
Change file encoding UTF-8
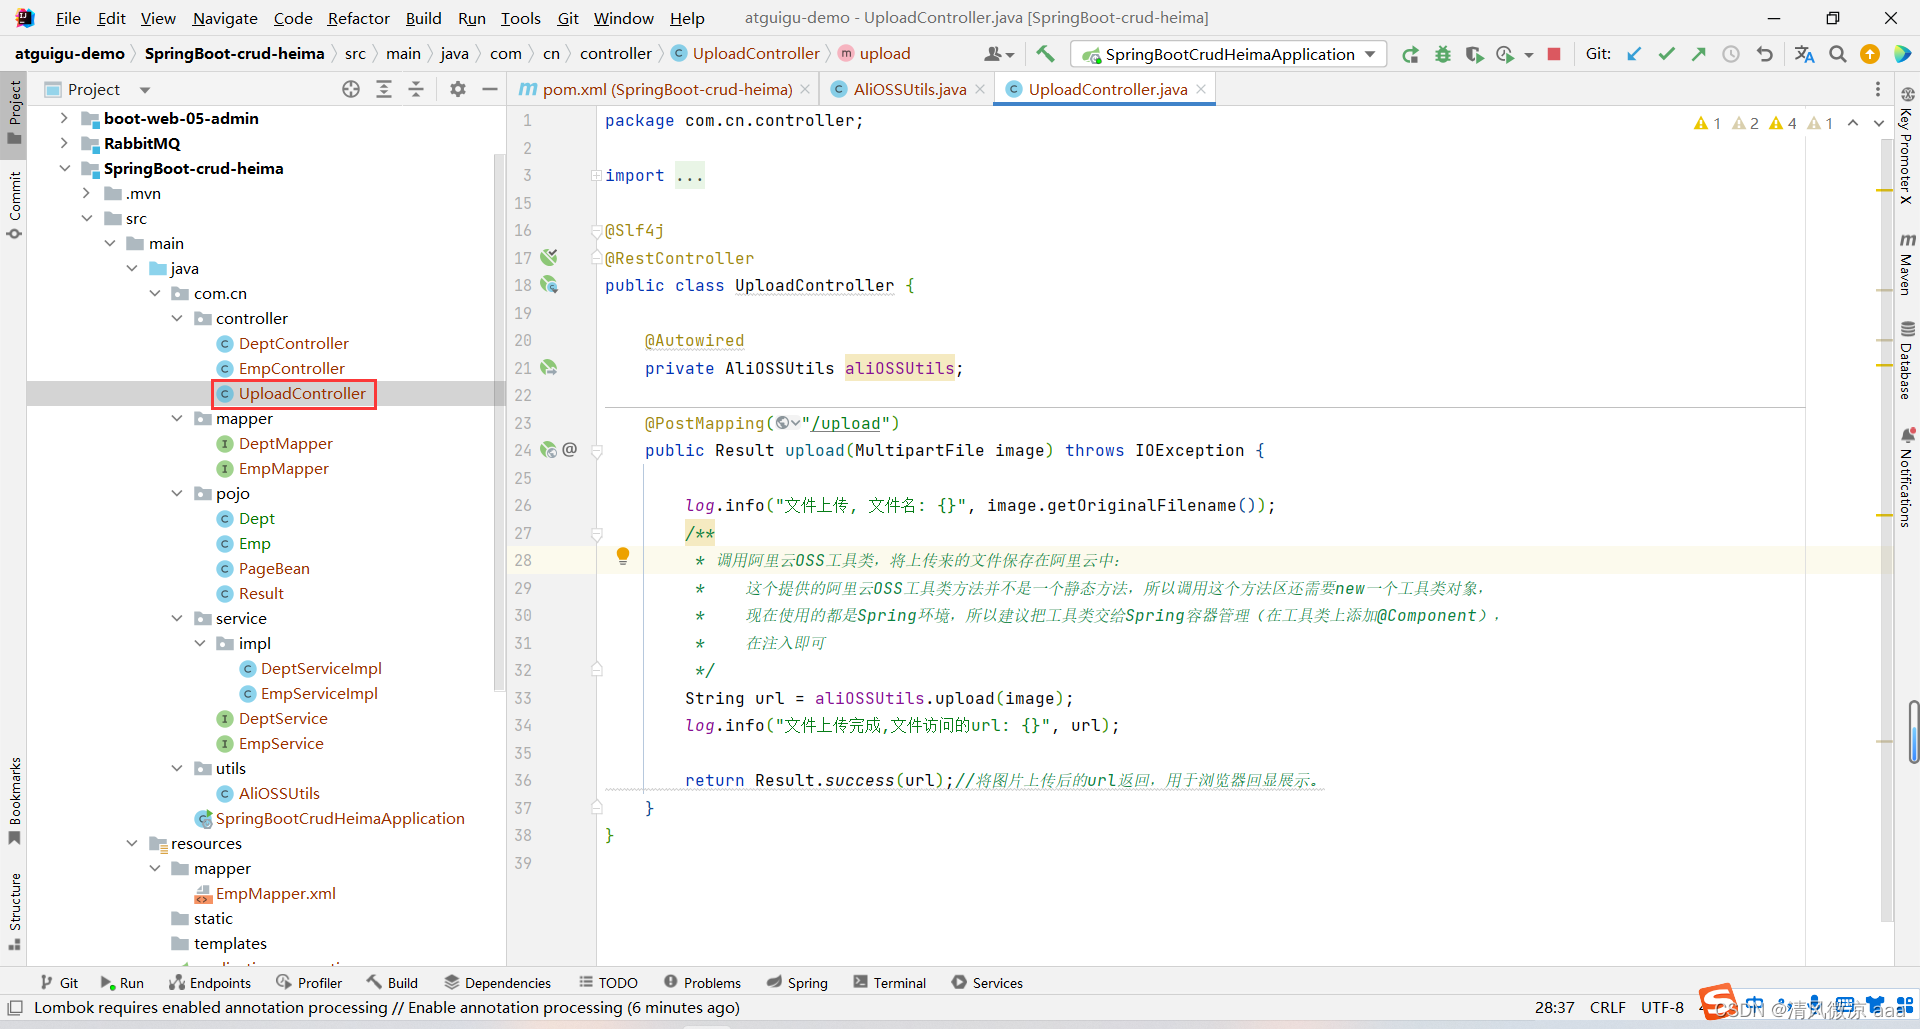tap(1662, 1008)
